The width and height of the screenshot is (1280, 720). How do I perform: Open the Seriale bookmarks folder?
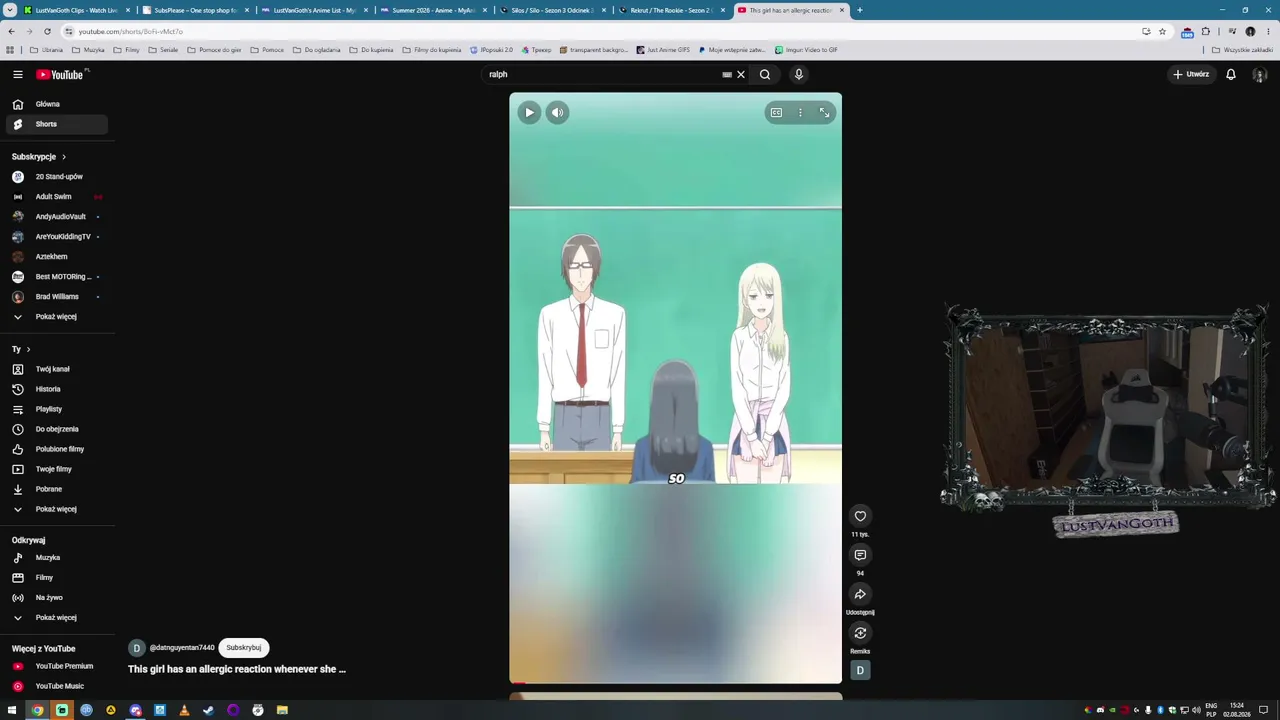[163, 50]
